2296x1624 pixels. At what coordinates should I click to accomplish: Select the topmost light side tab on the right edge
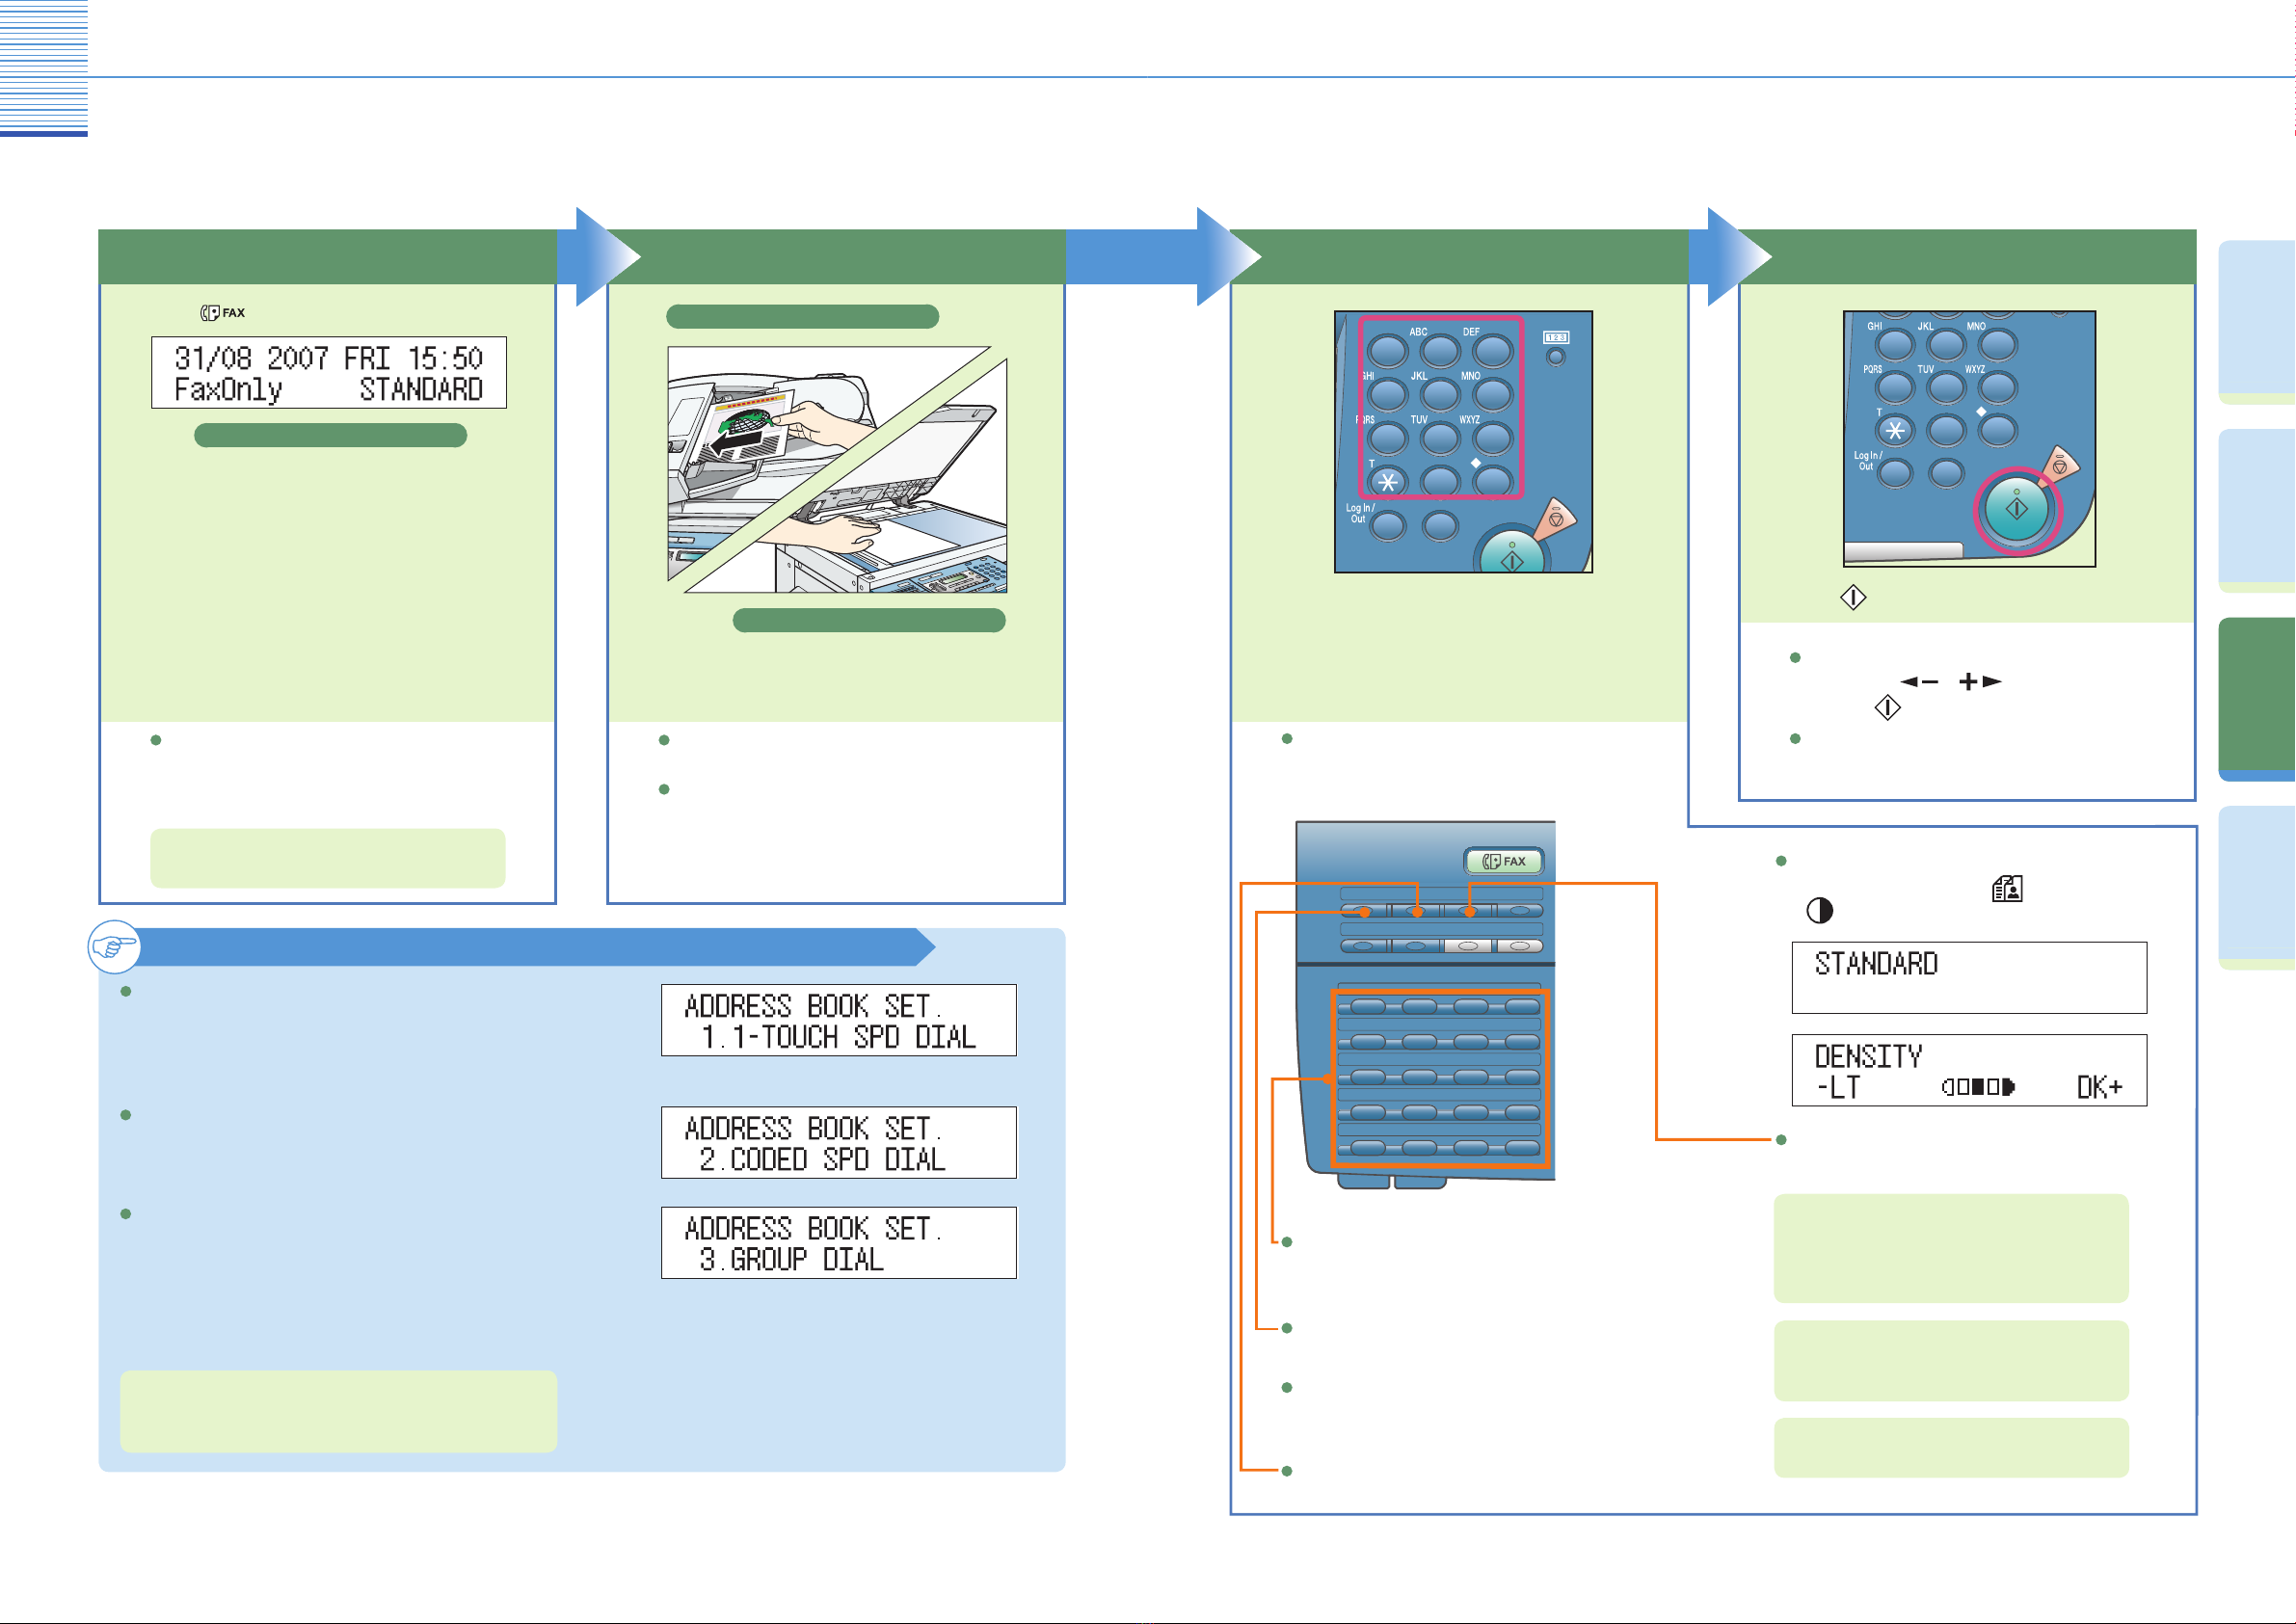[x=2257, y=322]
